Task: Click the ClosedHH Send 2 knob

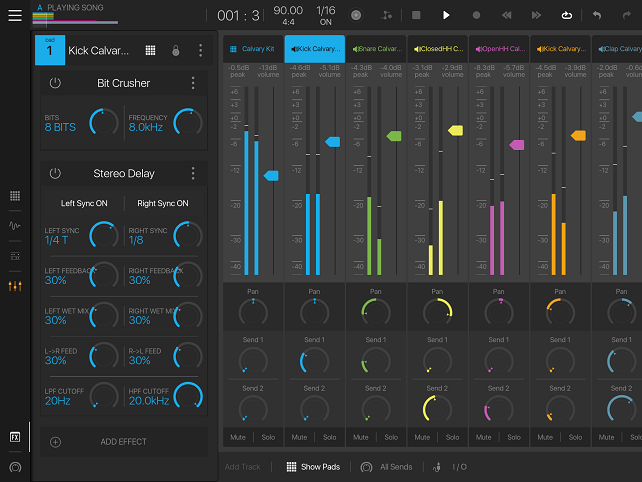Action: pyautogui.click(x=437, y=409)
